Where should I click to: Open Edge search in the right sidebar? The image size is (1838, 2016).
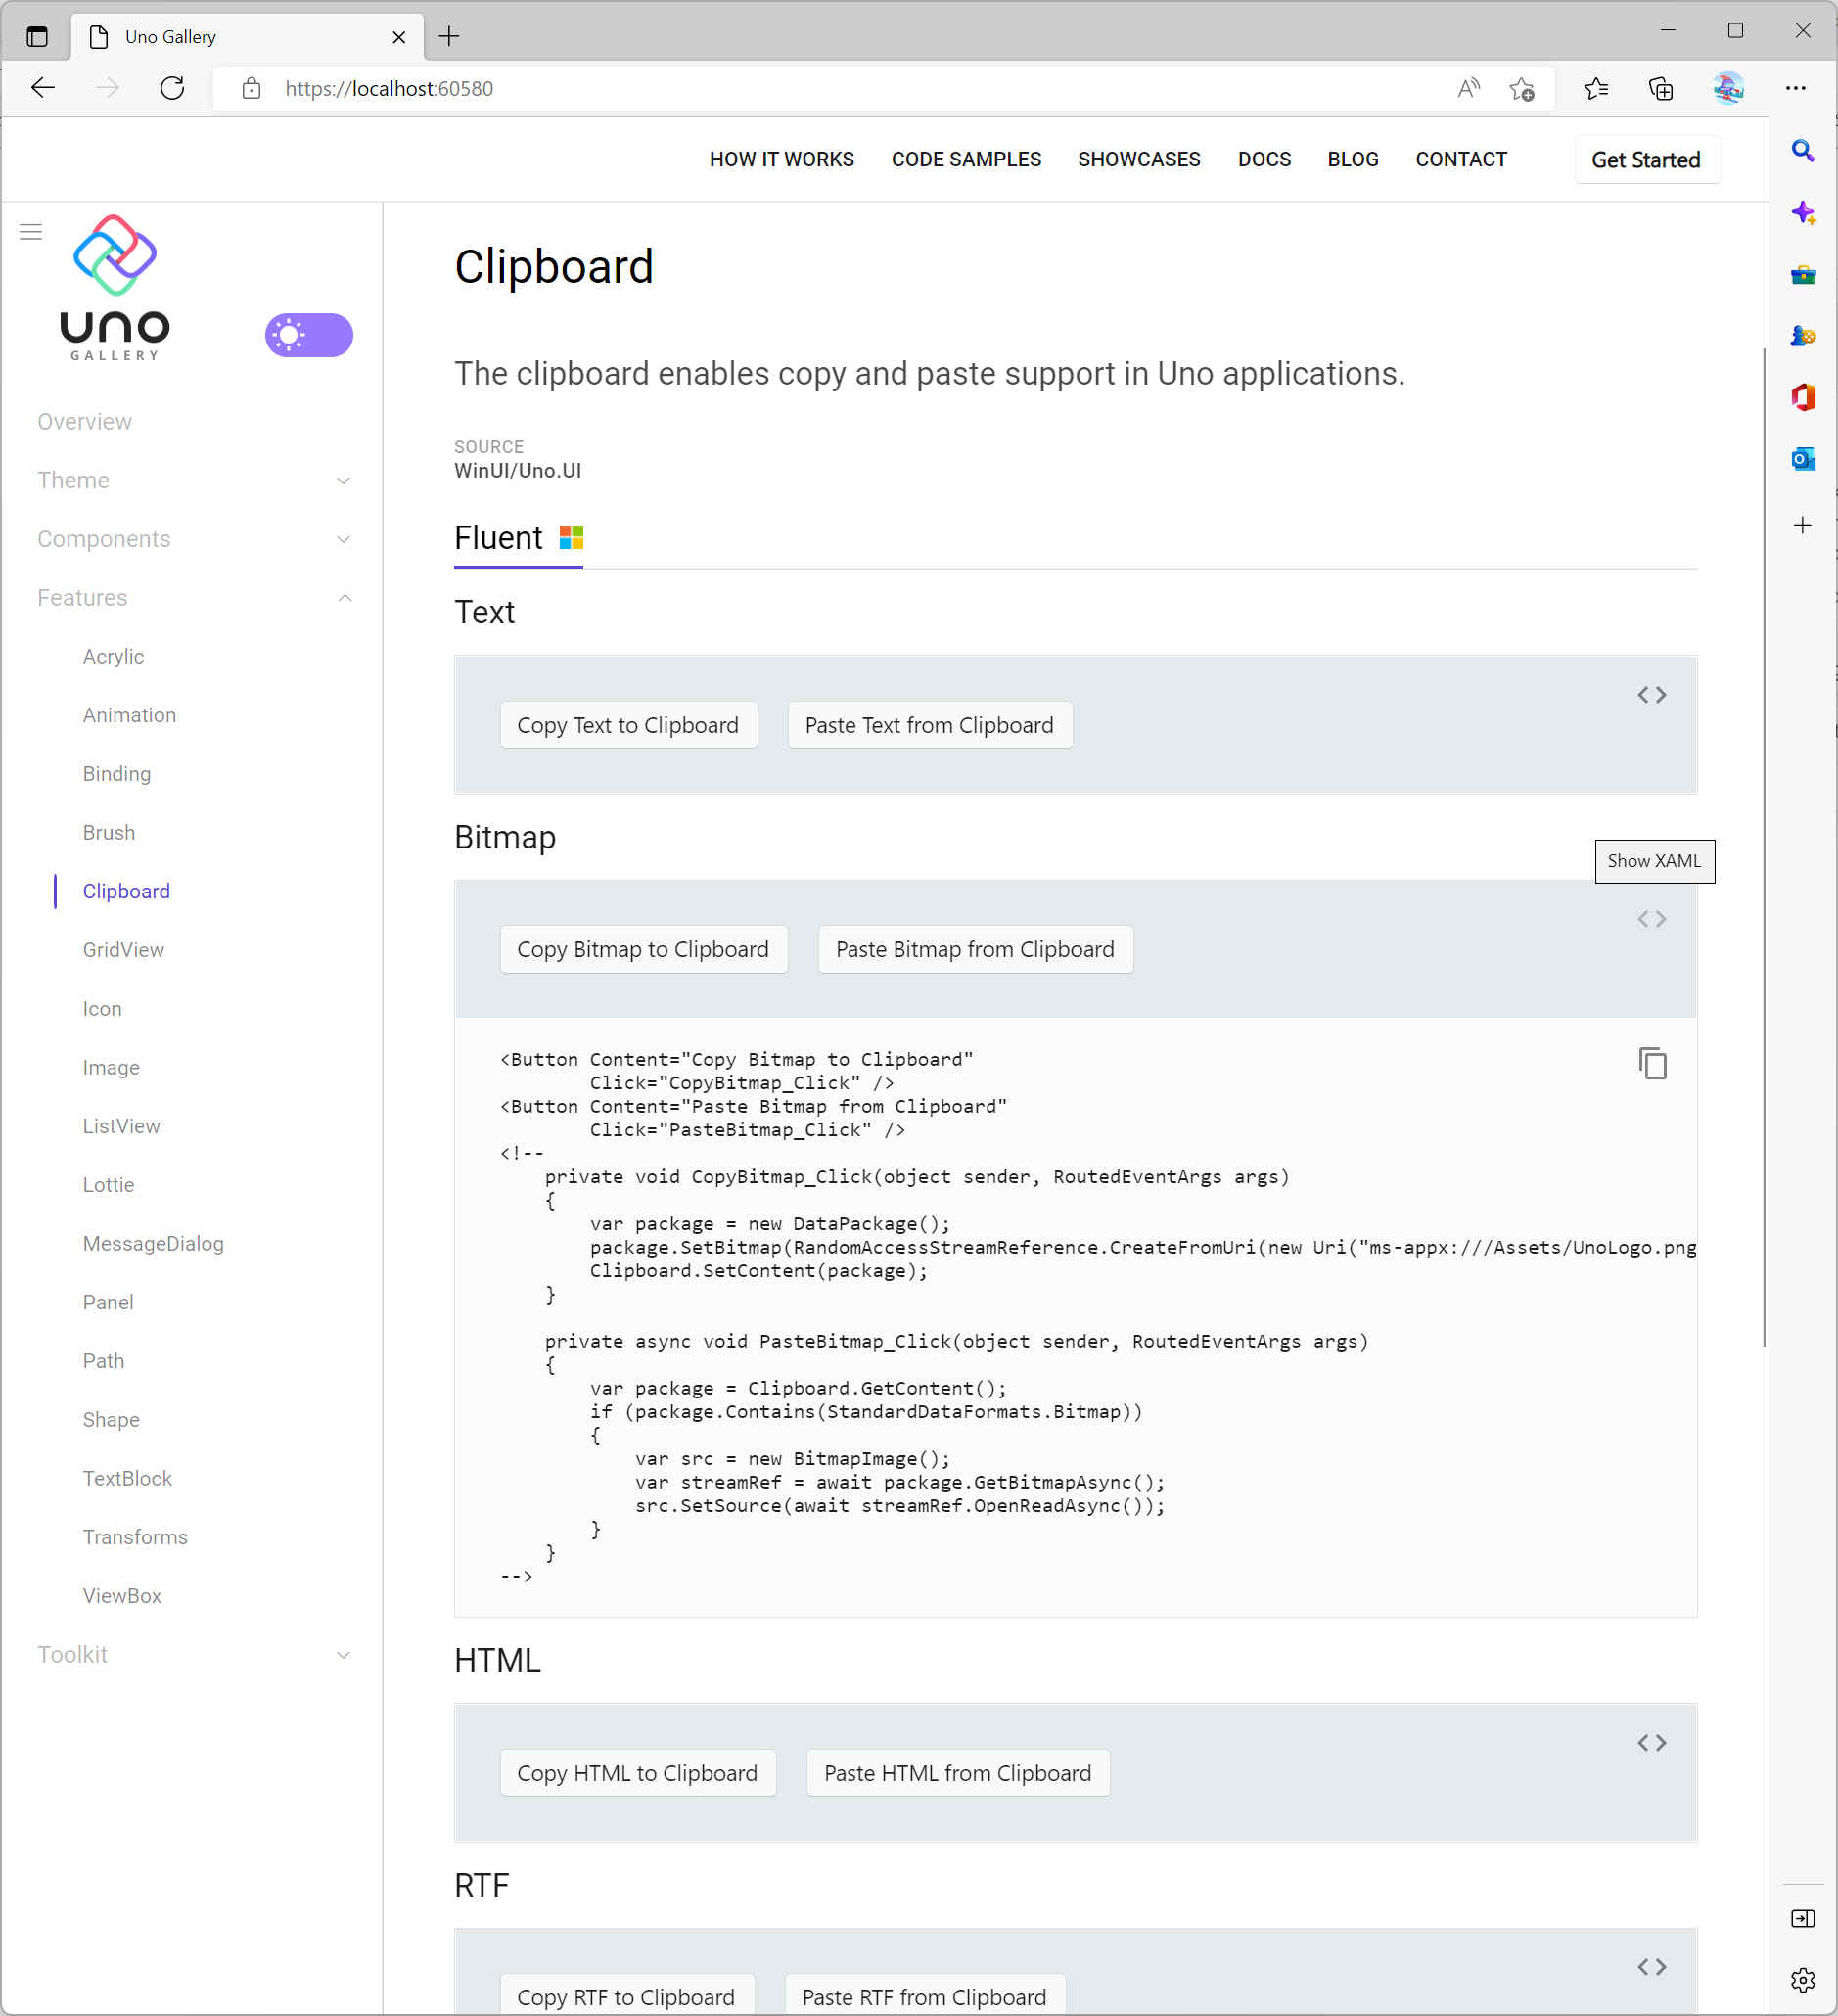pyautogui.click(x=1804, y=150)
